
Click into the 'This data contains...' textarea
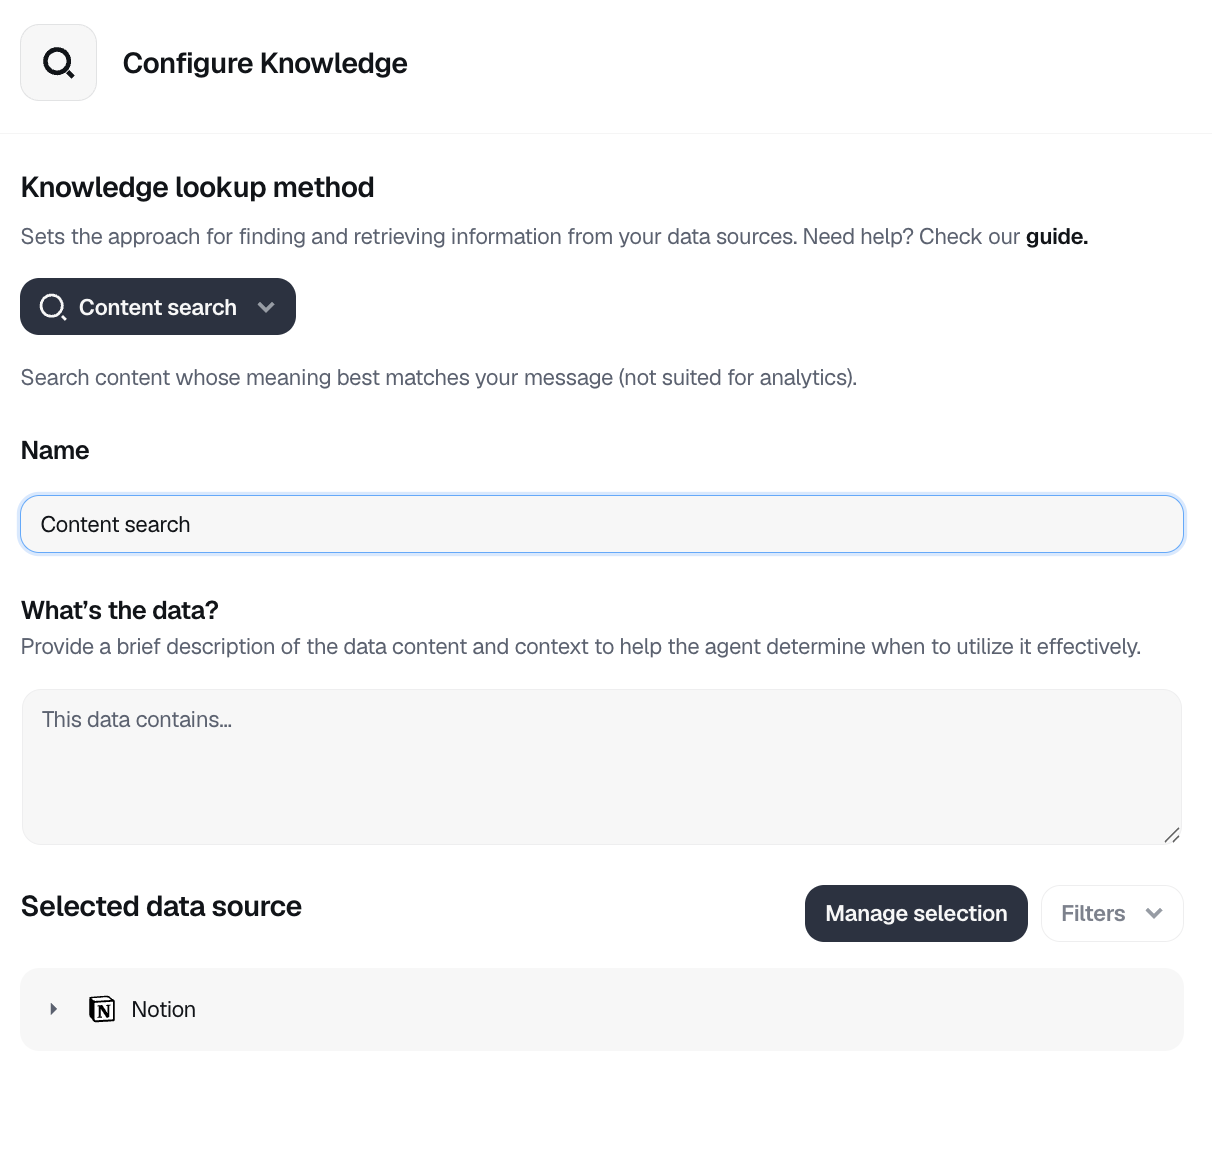(x=601, y=766)
